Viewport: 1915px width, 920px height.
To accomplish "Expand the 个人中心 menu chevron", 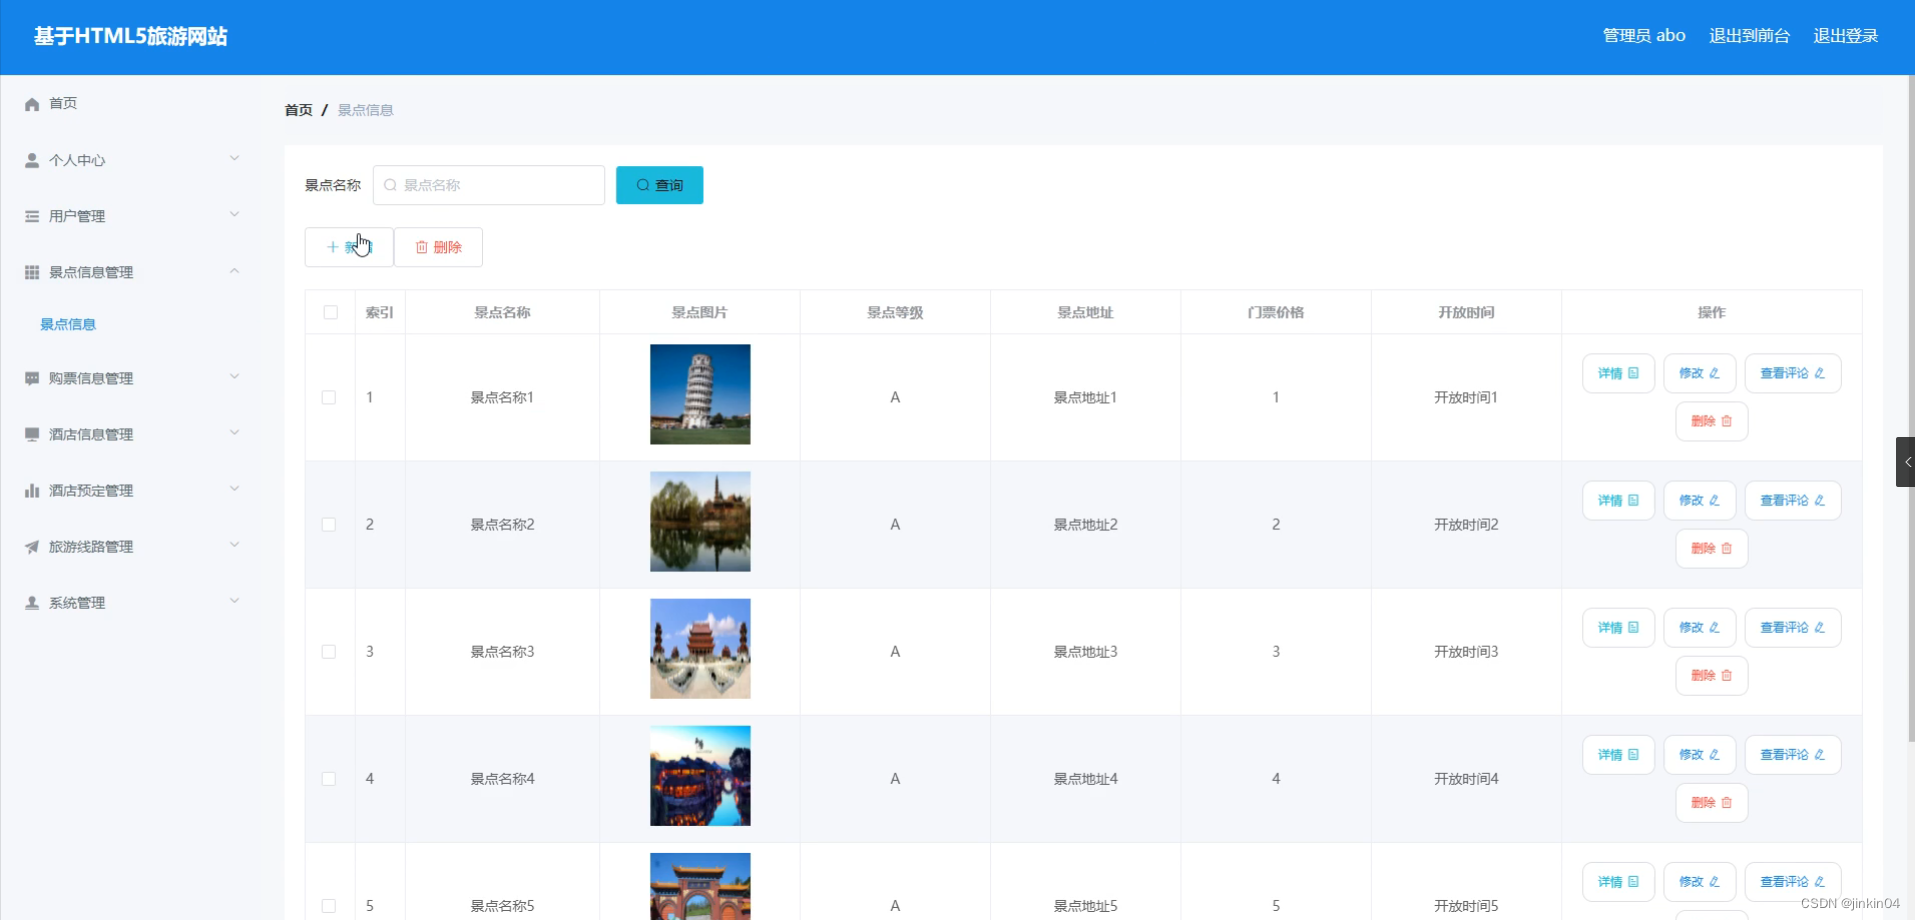I will click(234, 158).
